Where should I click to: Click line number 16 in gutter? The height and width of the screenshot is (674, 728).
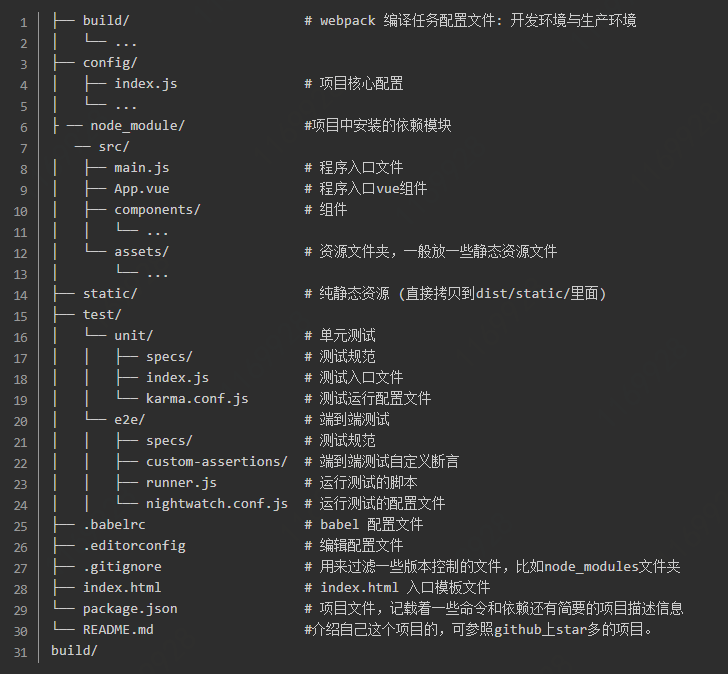point(20,337)
